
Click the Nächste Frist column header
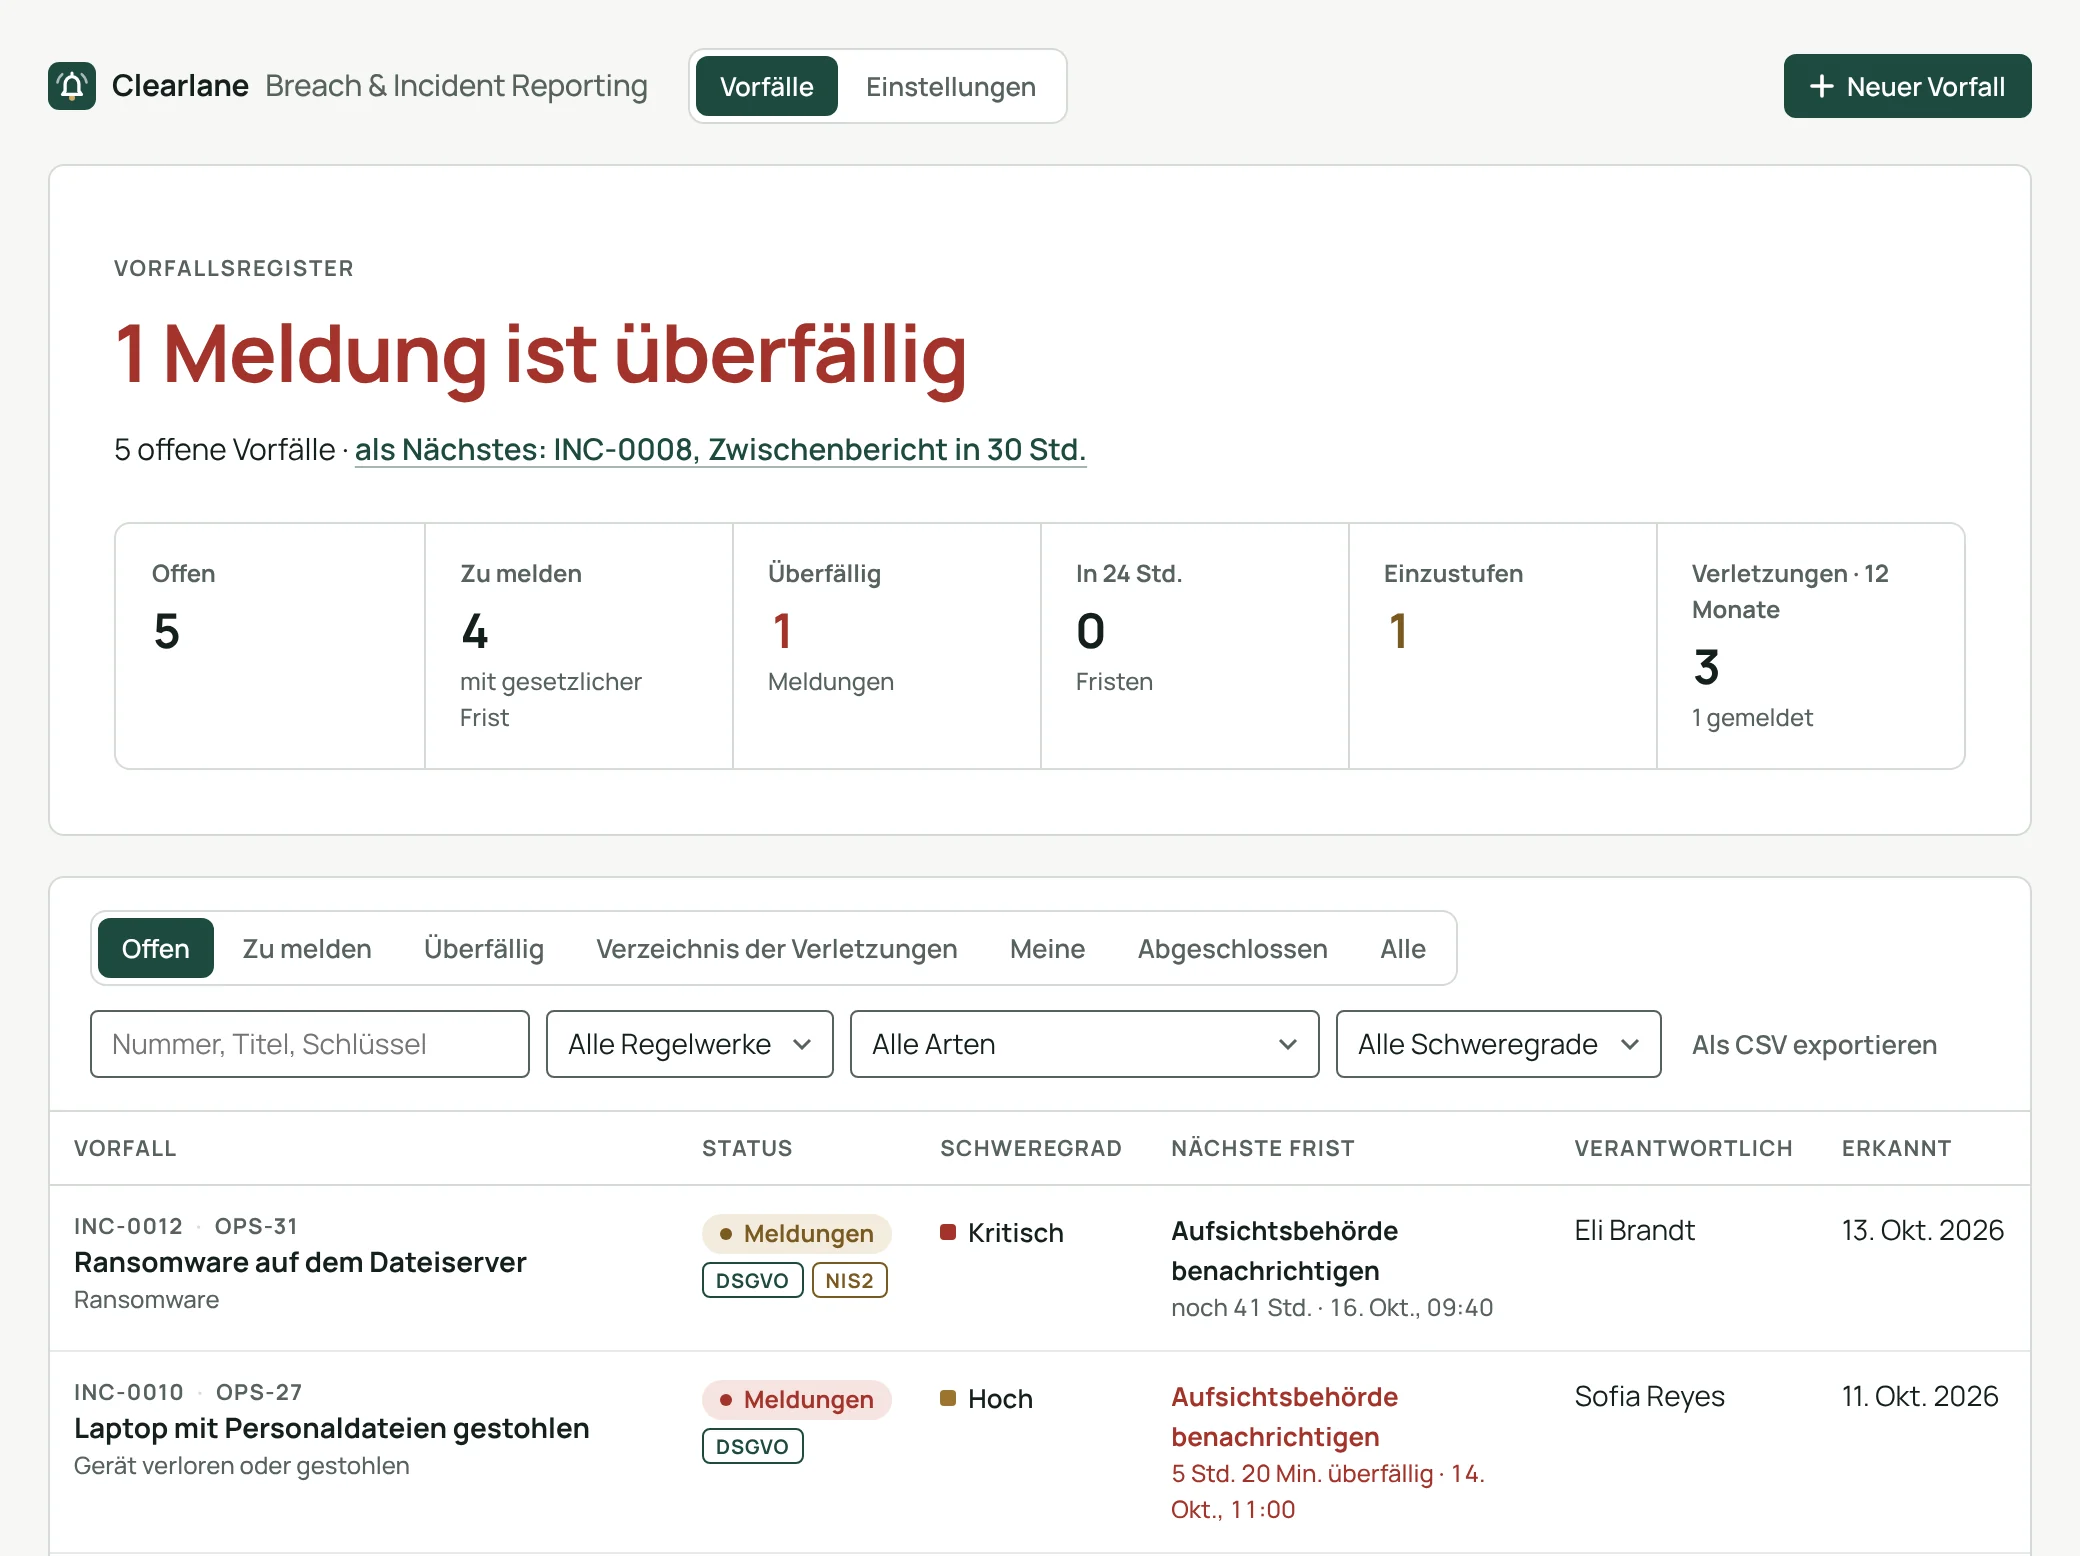1262,1148
